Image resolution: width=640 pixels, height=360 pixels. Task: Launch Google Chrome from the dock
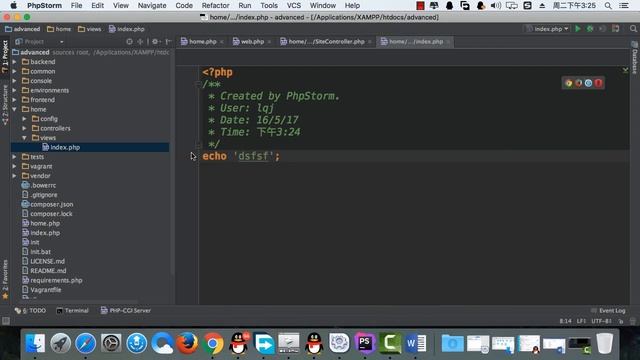click(213, 343)
